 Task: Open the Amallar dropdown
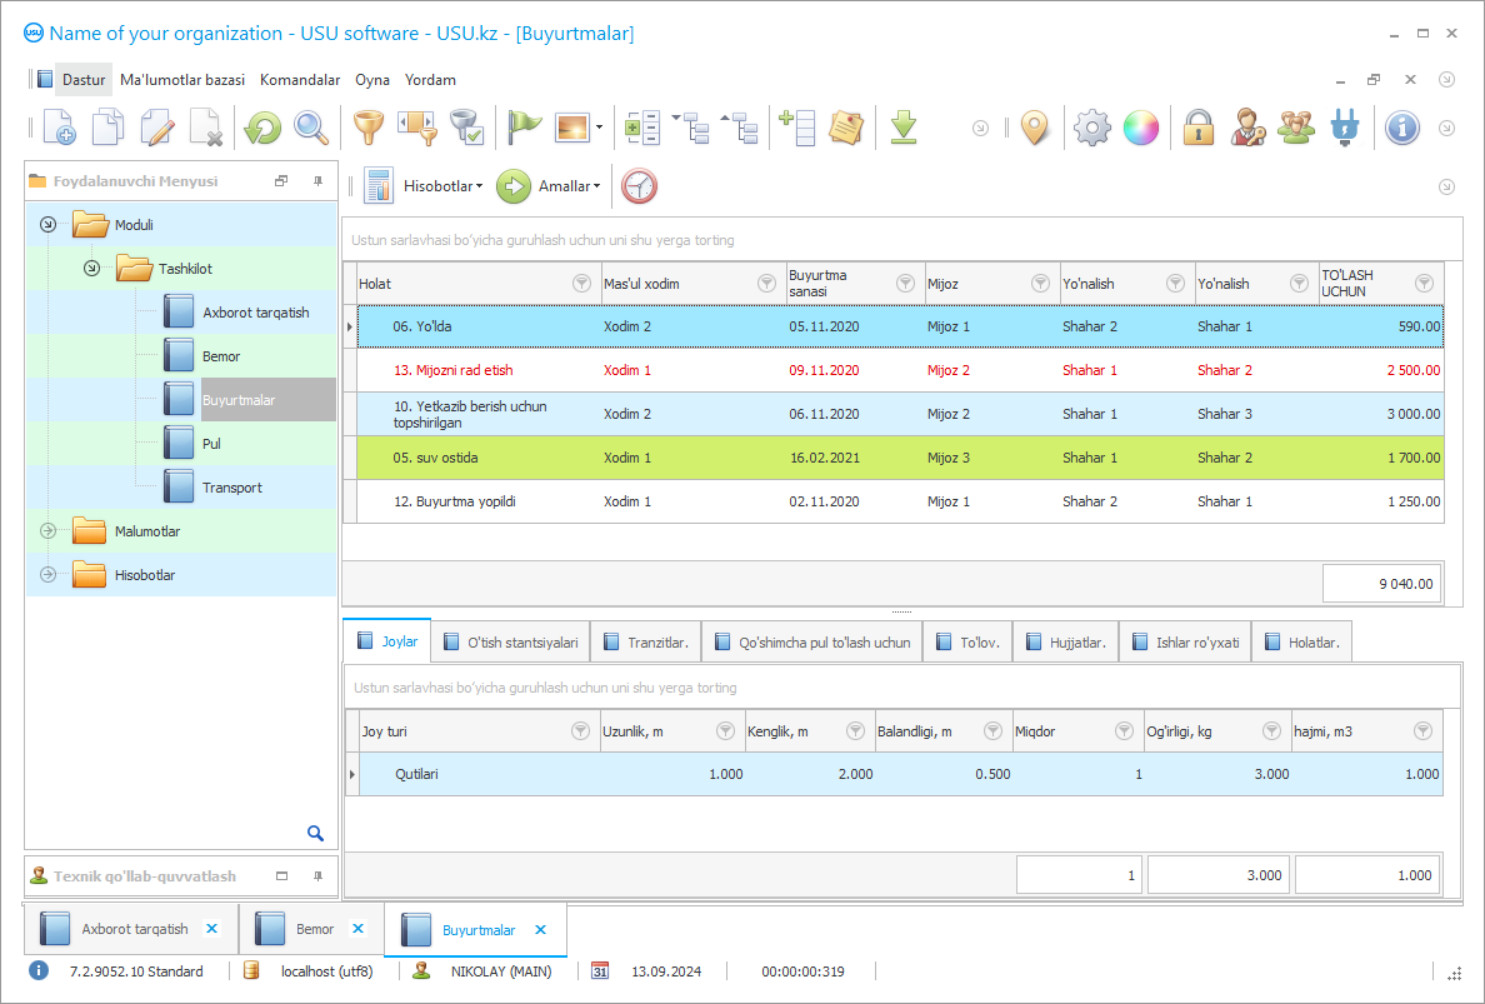[570, 186]
